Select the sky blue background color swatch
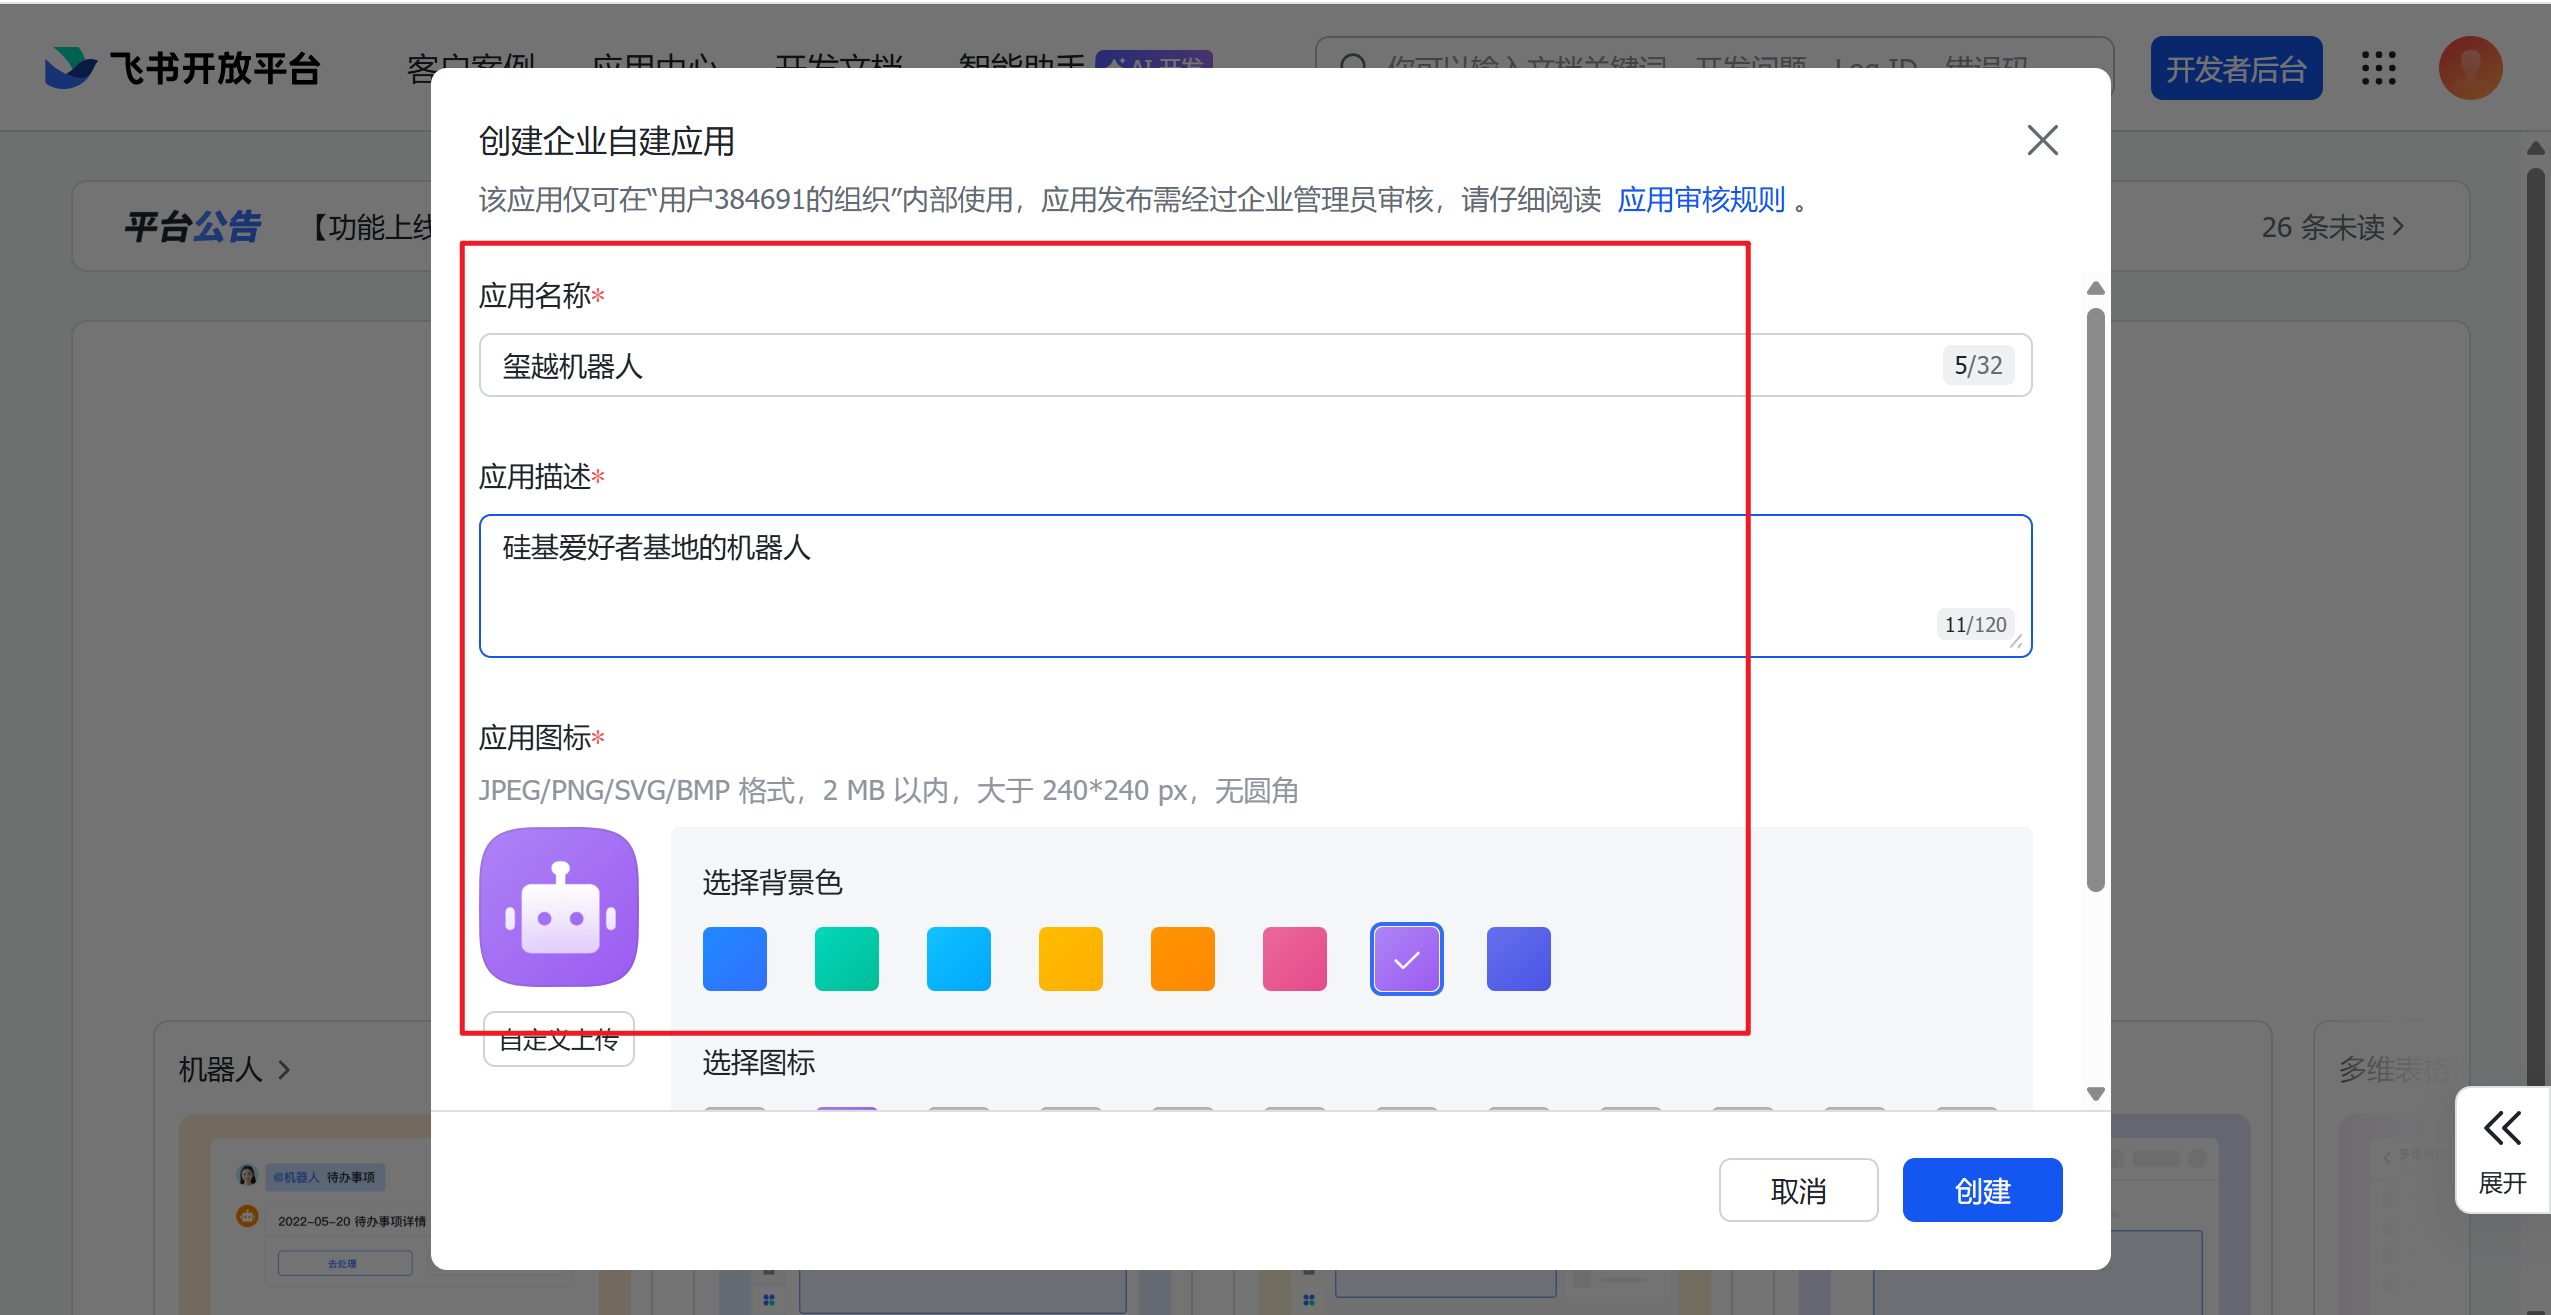Image resolution: width=2551 pixels, height=1315 pixels. coord(959,959)
